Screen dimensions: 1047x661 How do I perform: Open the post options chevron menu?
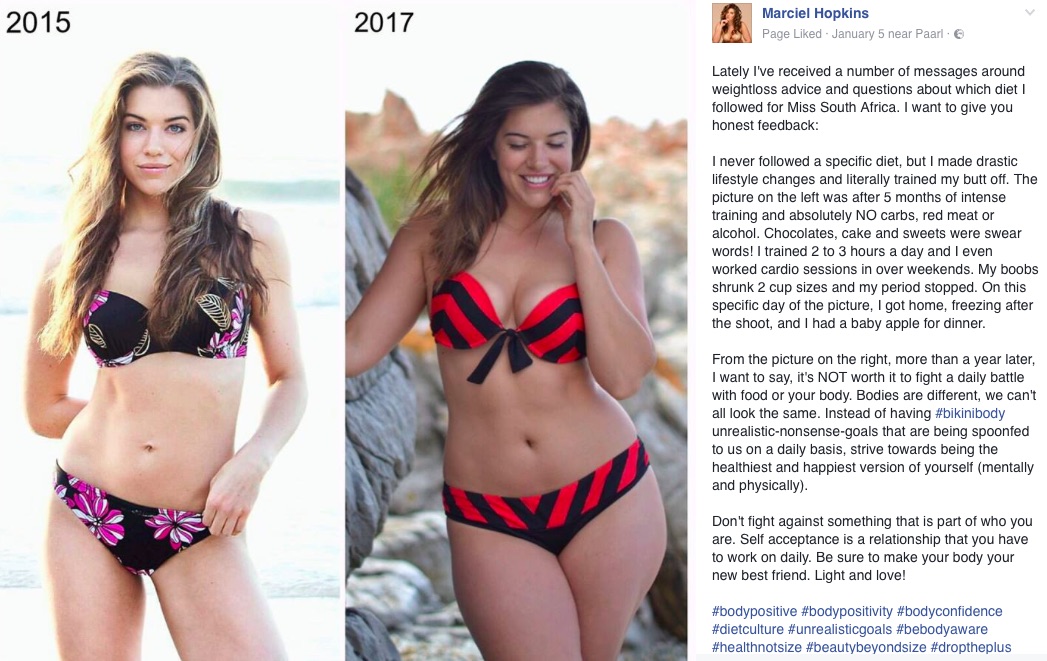click(x=1029, y=13)
